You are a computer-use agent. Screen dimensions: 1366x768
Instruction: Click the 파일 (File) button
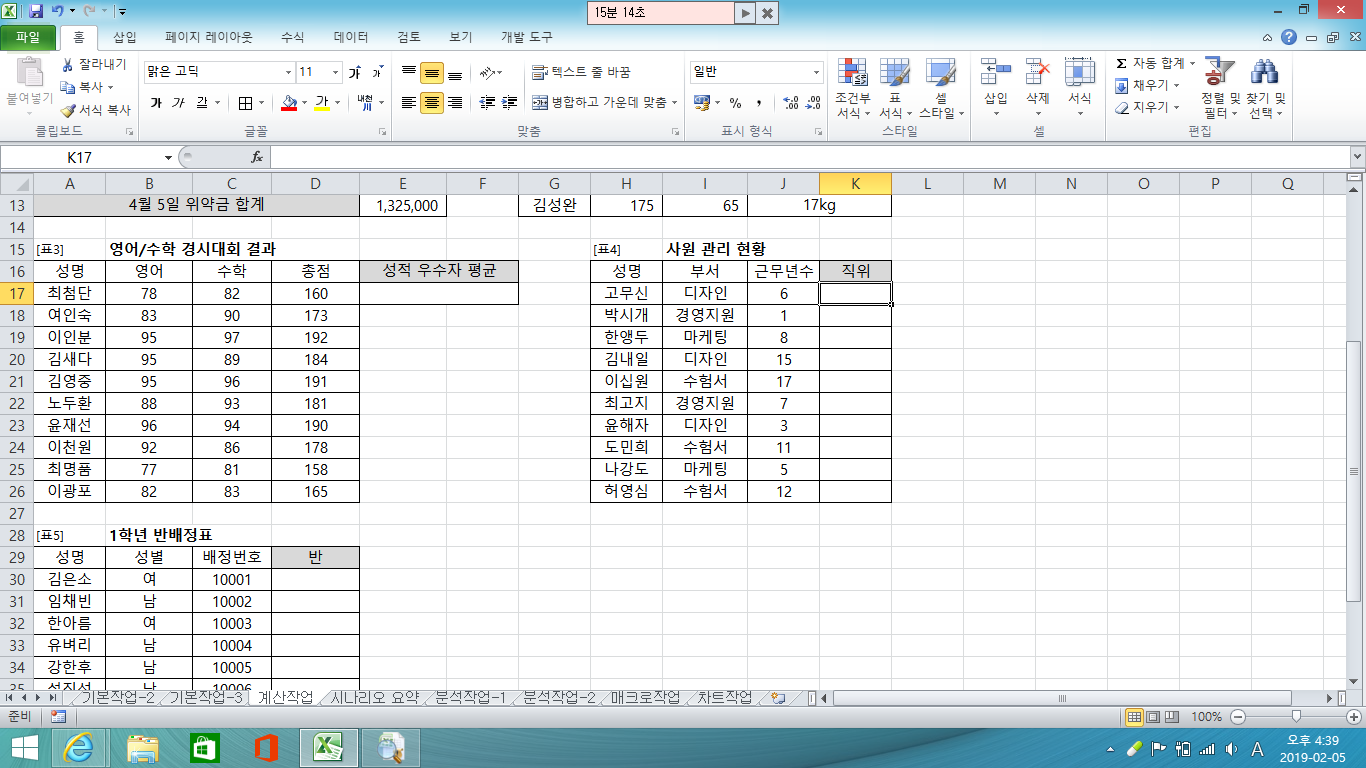pyautogui.click(x=28, y=37)
